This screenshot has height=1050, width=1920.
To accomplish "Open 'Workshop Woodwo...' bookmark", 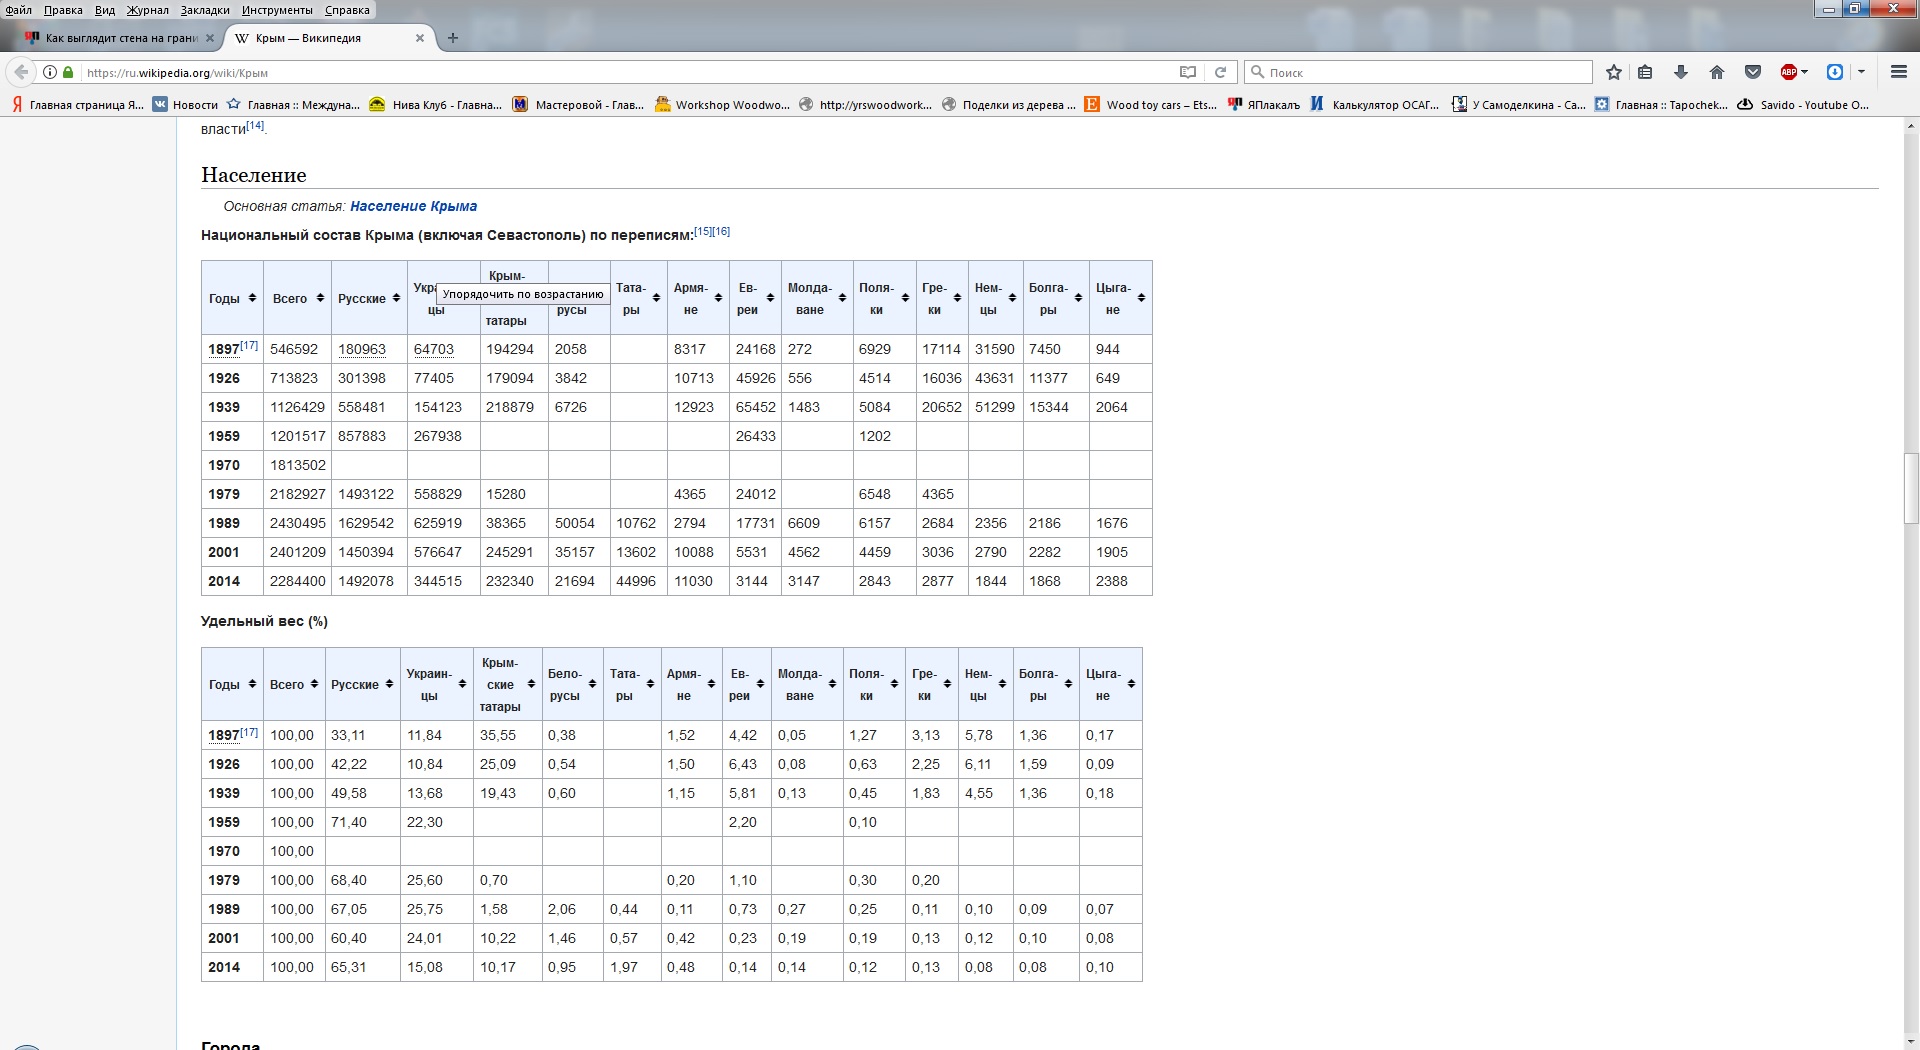I will (722, 104).
